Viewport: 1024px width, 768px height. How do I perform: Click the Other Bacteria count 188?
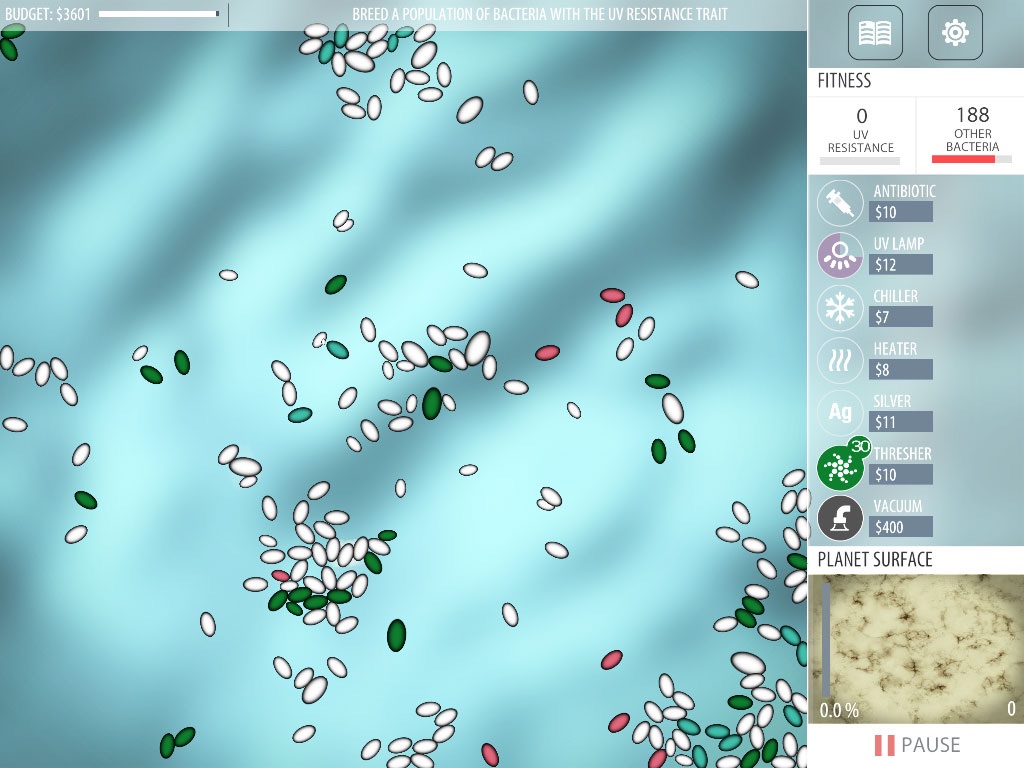click(972, 115)
